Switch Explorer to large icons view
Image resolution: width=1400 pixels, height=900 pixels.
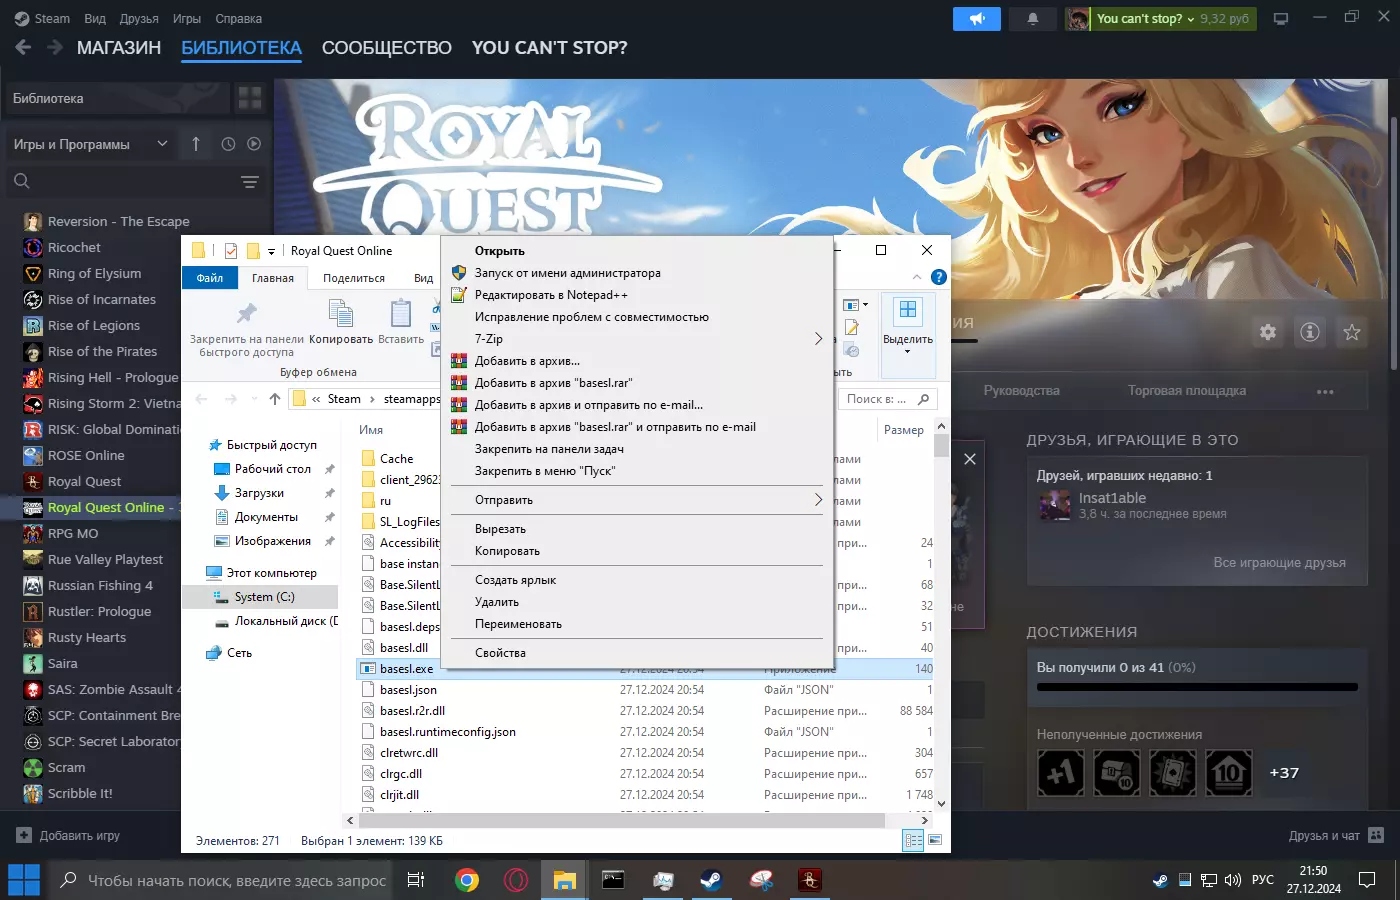(x=935, y=841)
